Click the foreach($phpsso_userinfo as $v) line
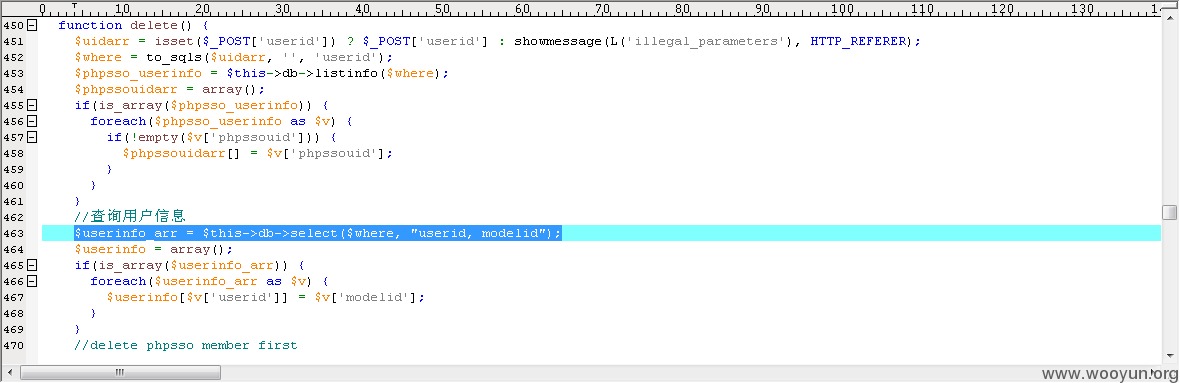 pyautogui.click(x=221, y=121)
